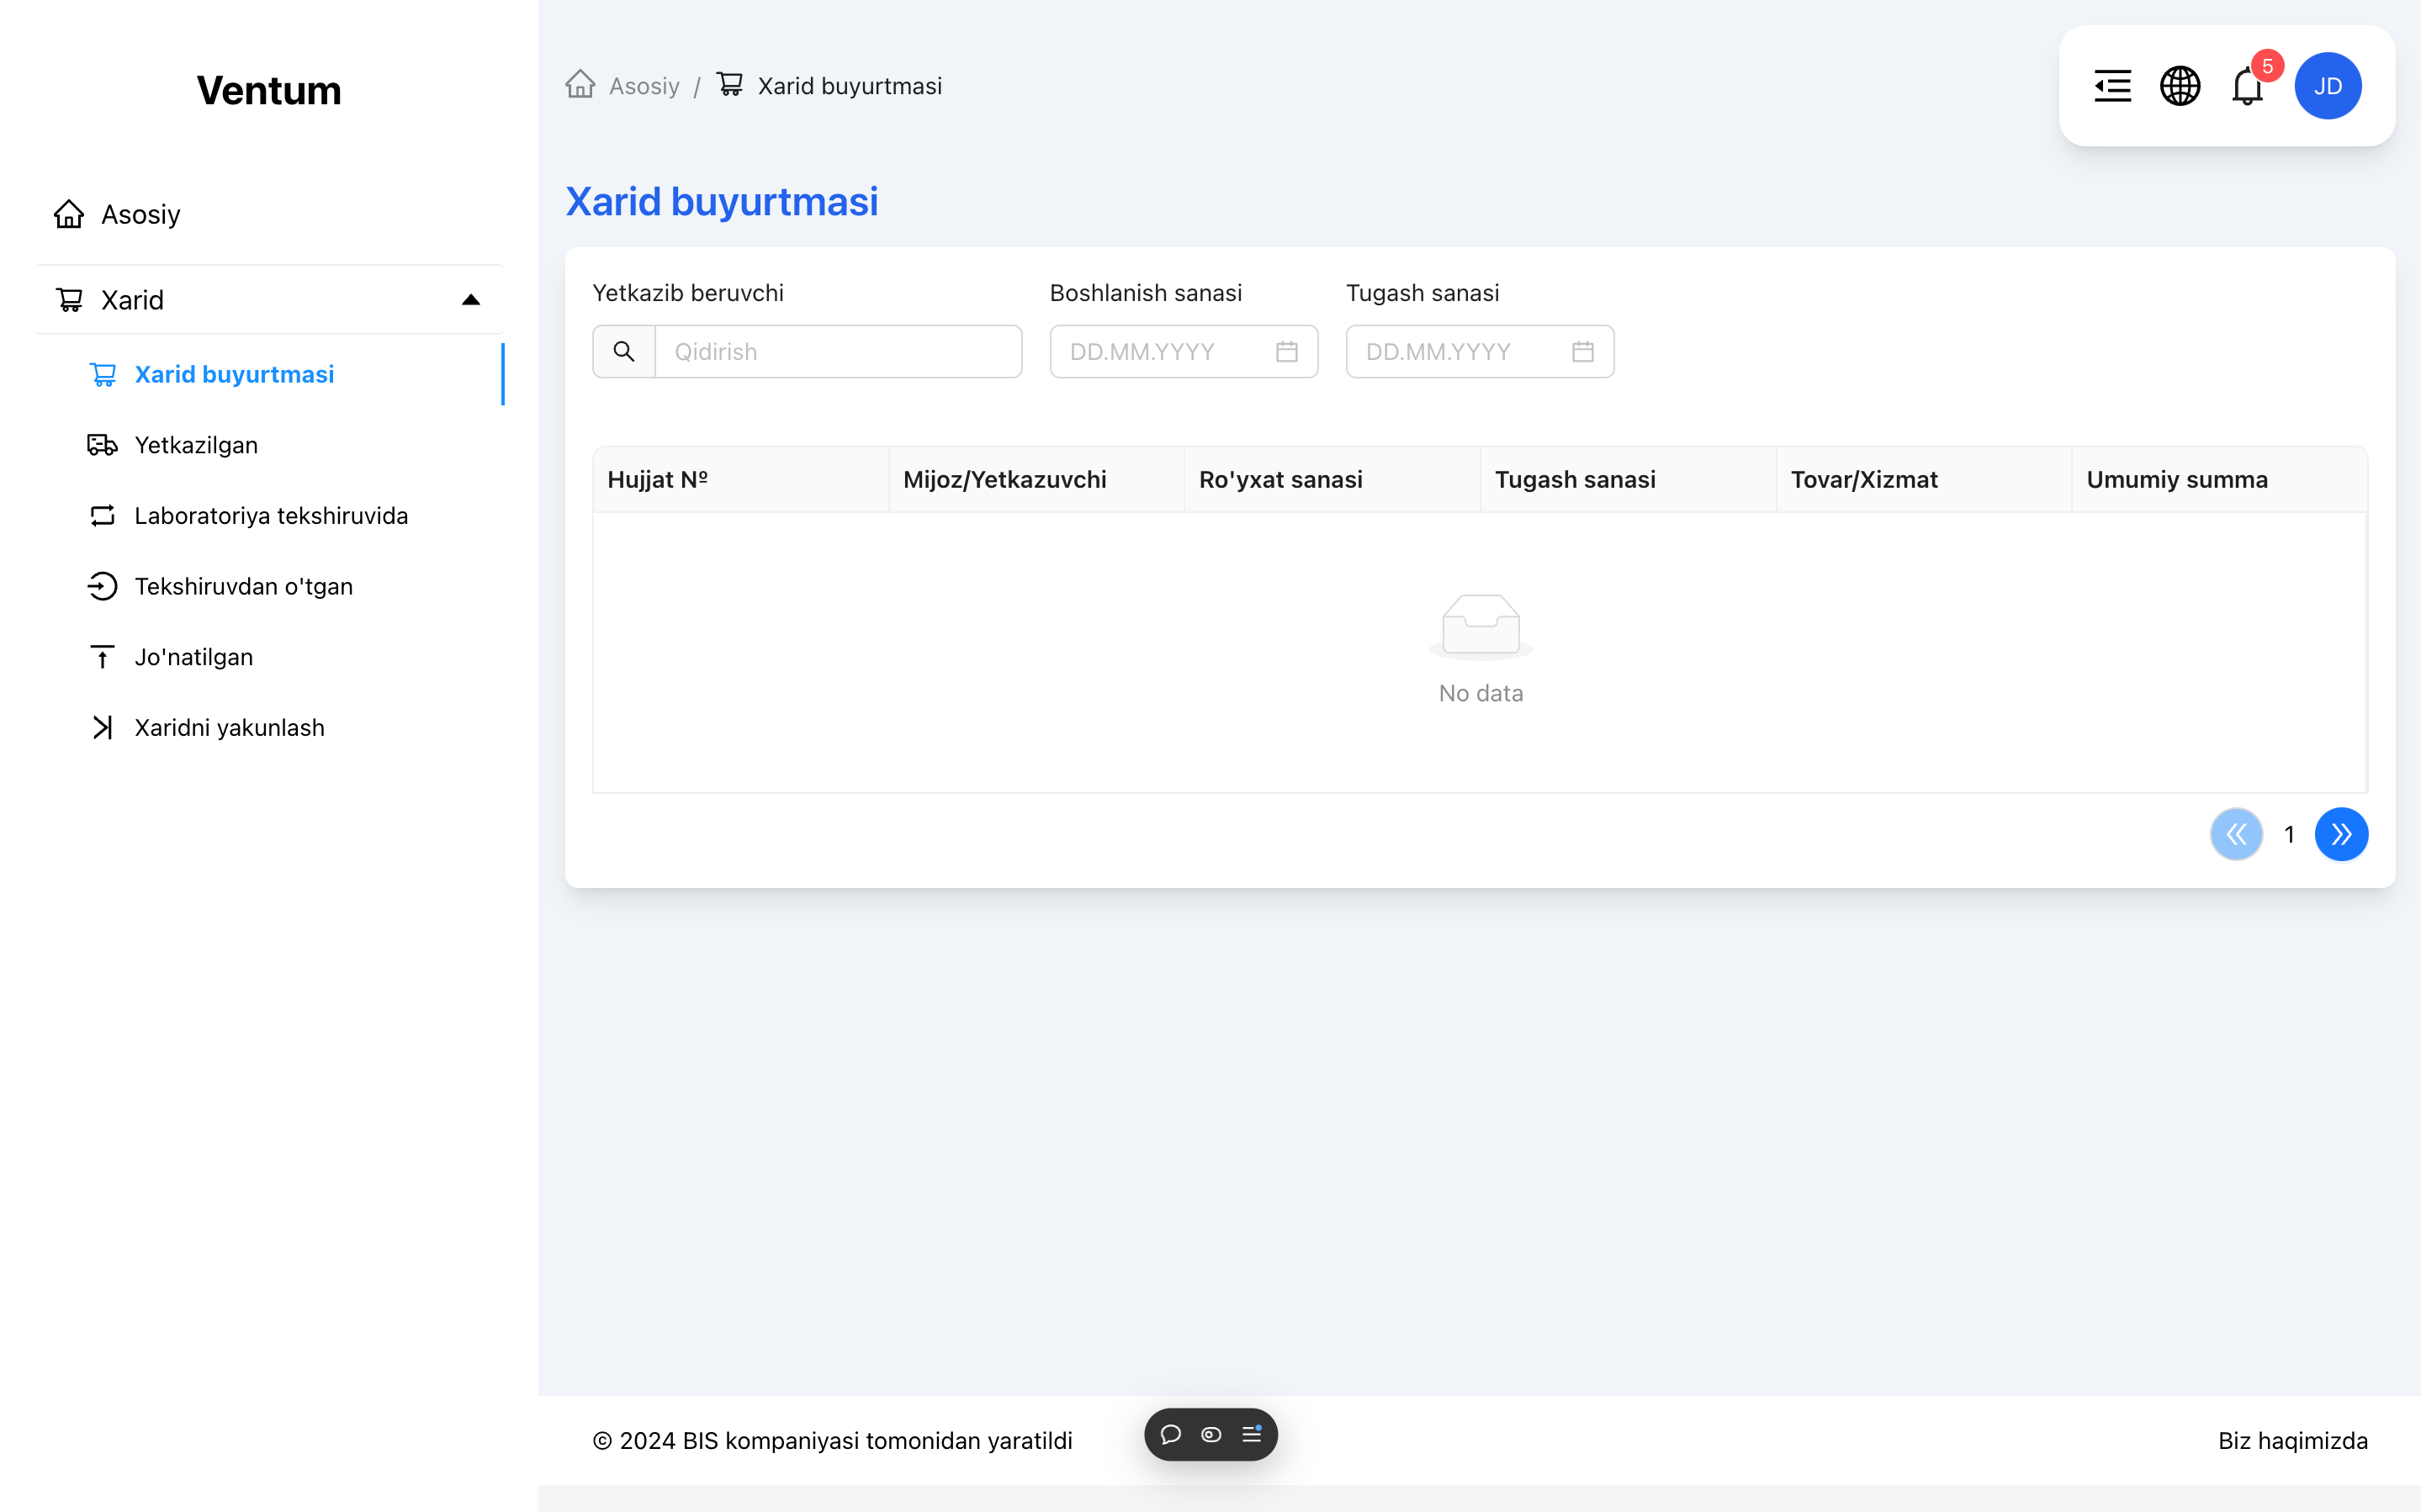The image size is (2421, 1512).
Task: Go to previous page with double-left arrow
Action: coord(2236,834)
